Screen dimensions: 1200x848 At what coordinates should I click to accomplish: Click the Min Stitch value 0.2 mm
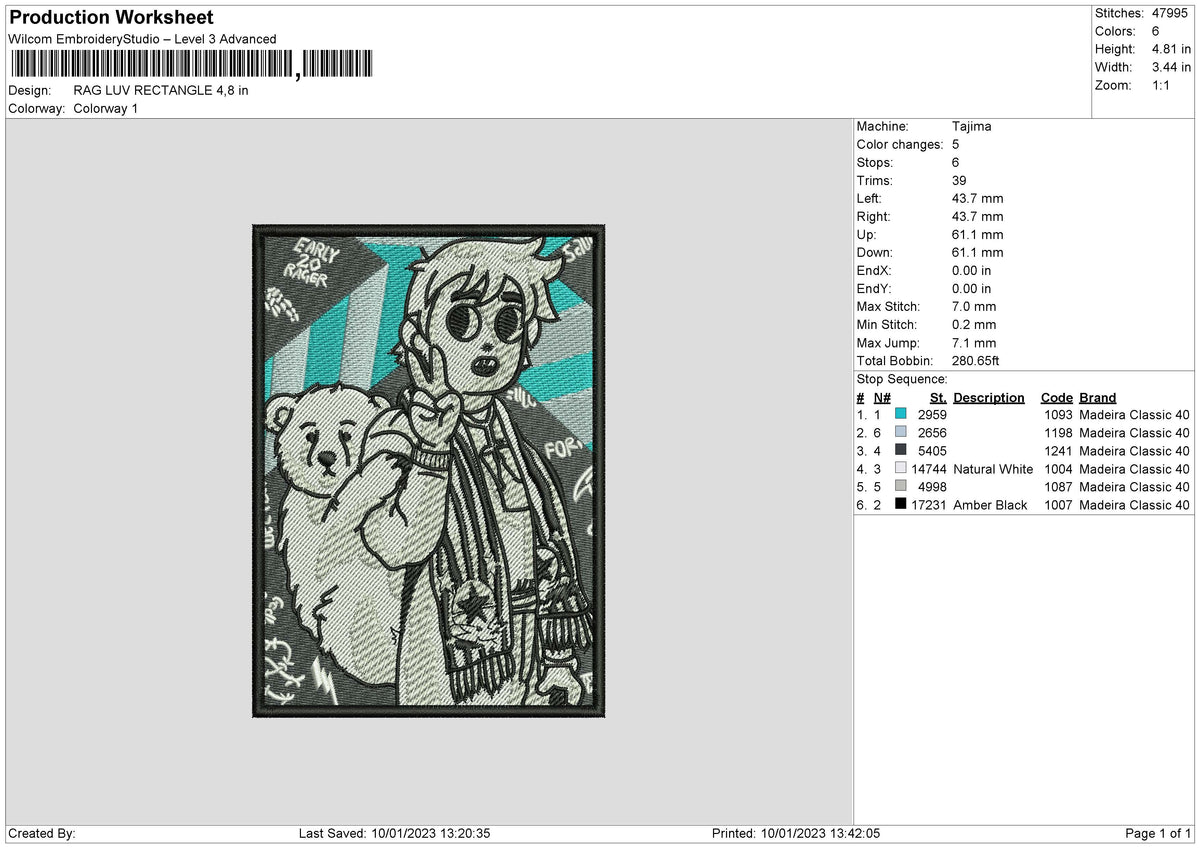(974, 324)
